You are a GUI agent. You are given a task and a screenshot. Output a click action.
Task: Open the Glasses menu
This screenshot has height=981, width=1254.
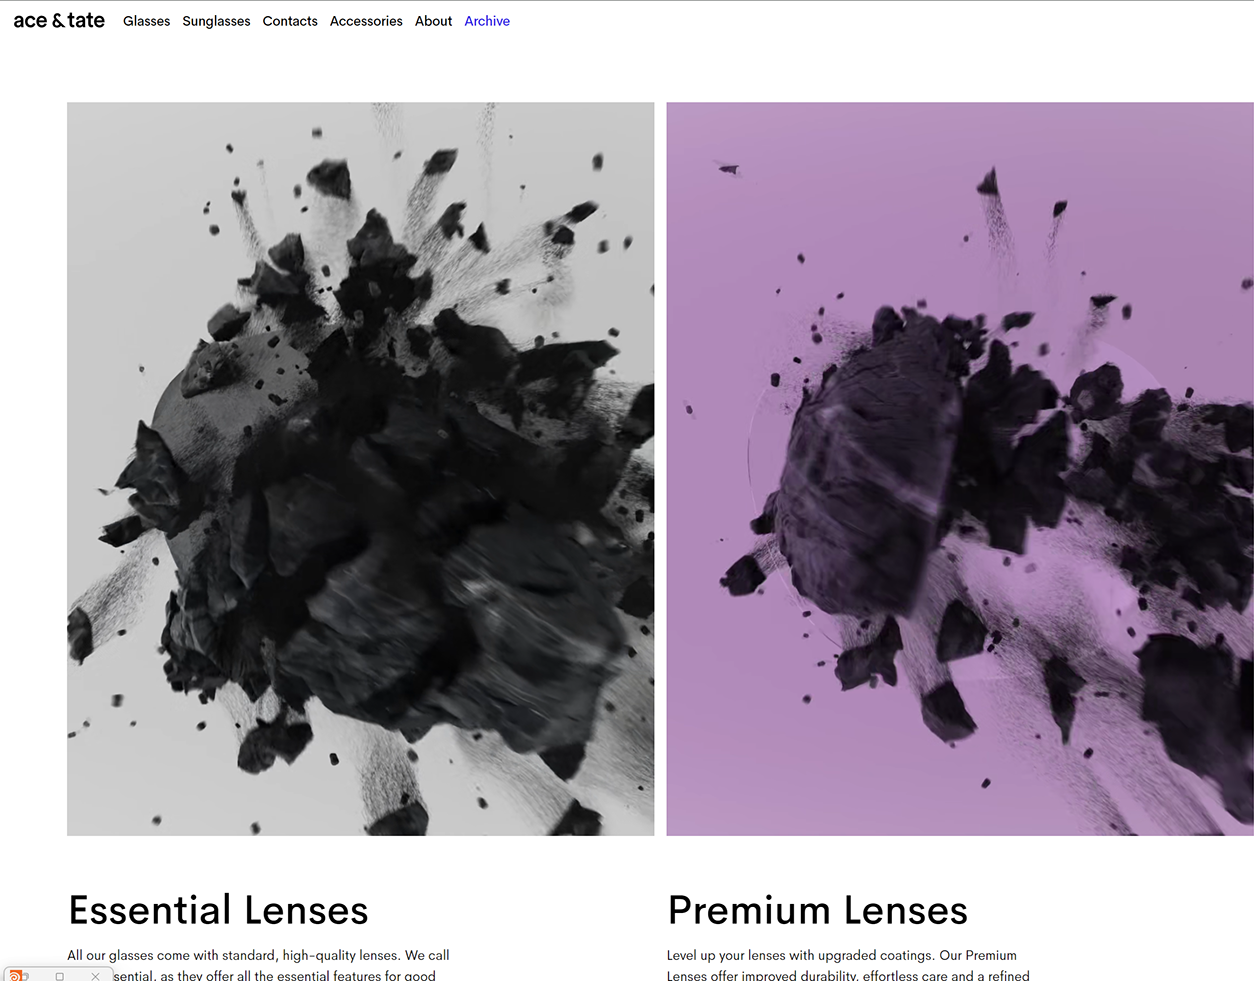point(146,21)
